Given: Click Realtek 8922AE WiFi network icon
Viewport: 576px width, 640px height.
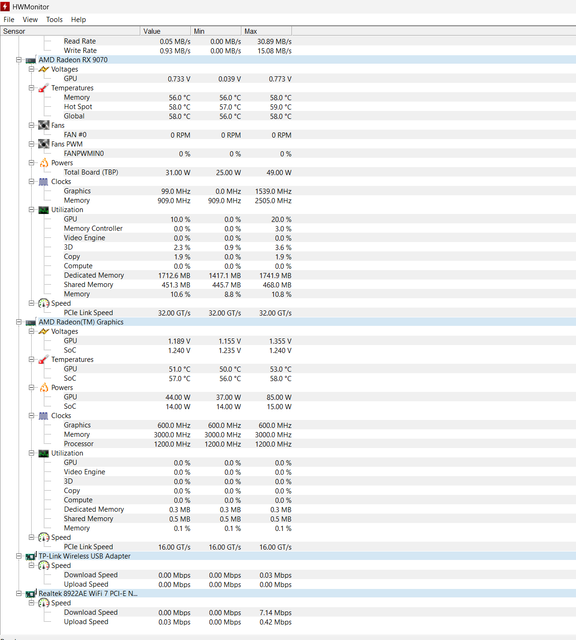Looking at the screenshot, I should (x=31, y=594).
